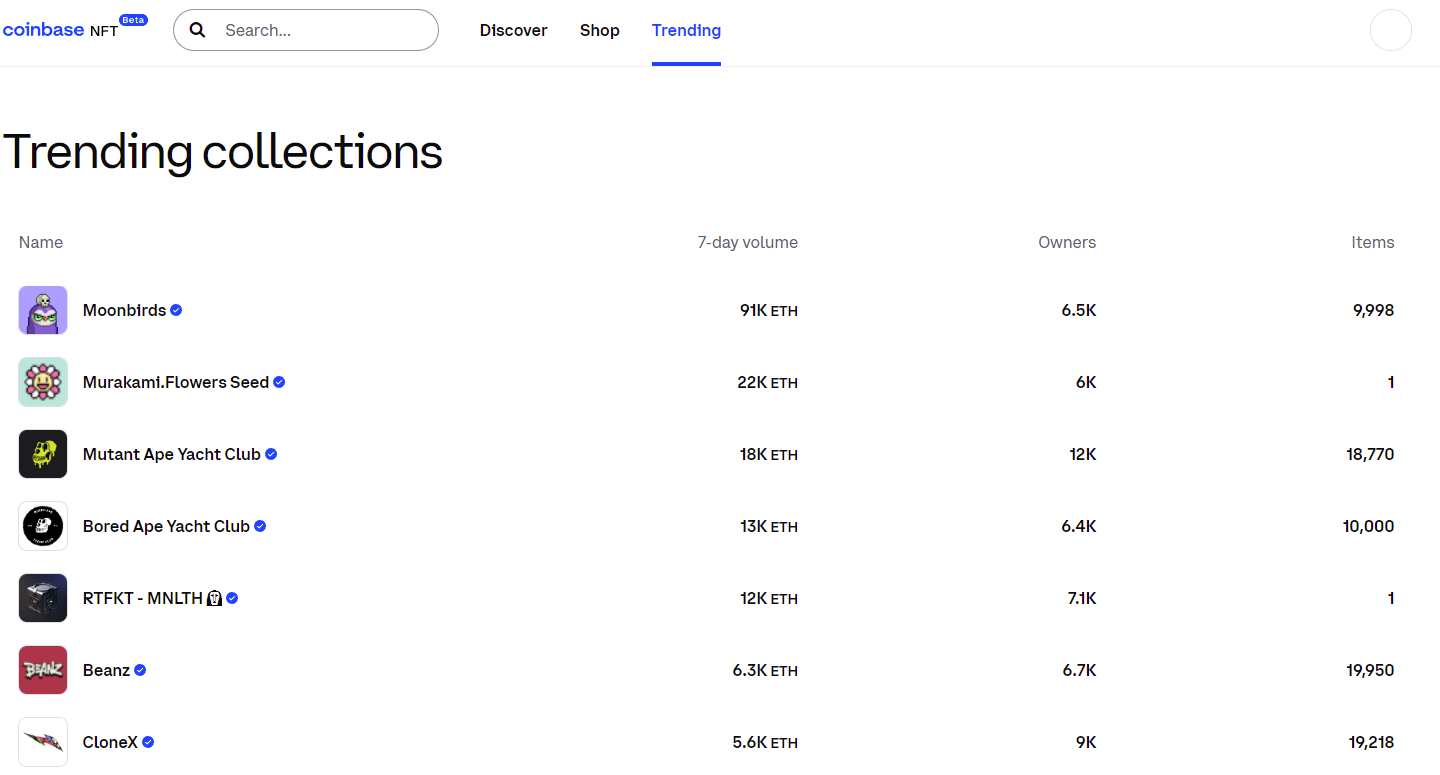Click the 9,998 items value
Screen dimensions: 1440x775
1373,310
